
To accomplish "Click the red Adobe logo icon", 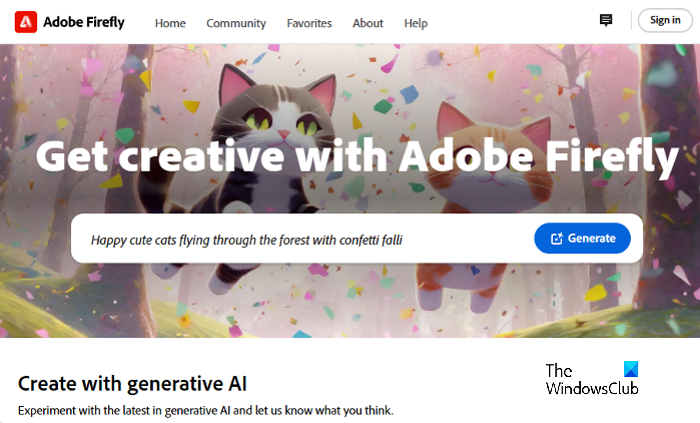I will click(26, 21).
